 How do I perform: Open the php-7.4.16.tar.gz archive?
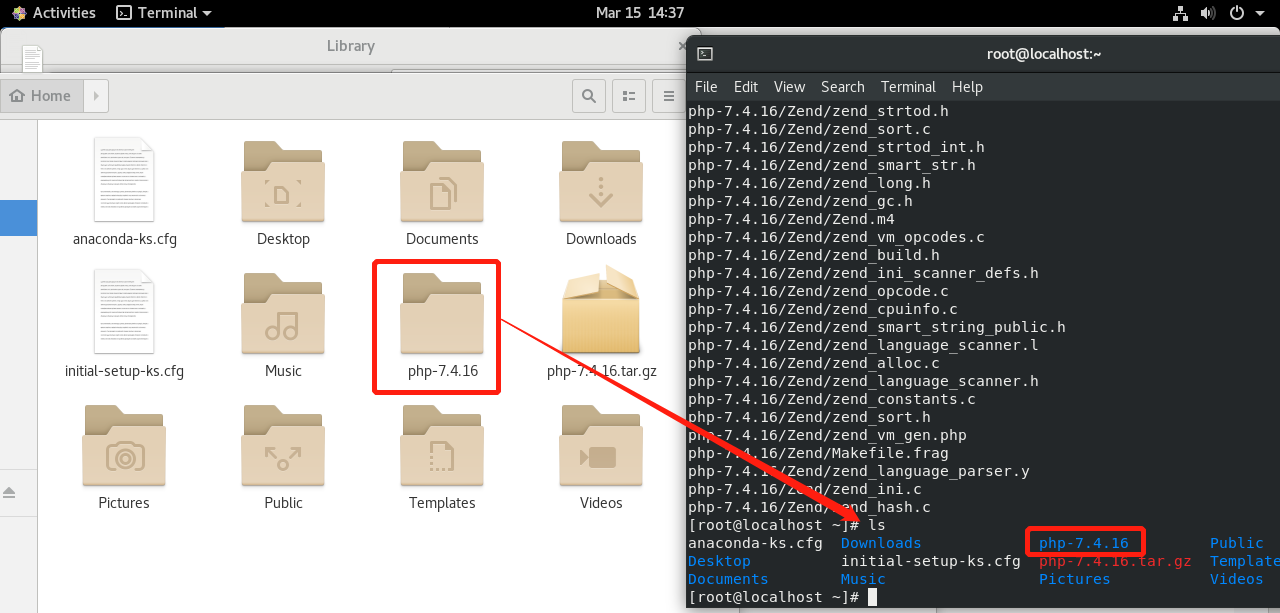[x=601, y=312]
